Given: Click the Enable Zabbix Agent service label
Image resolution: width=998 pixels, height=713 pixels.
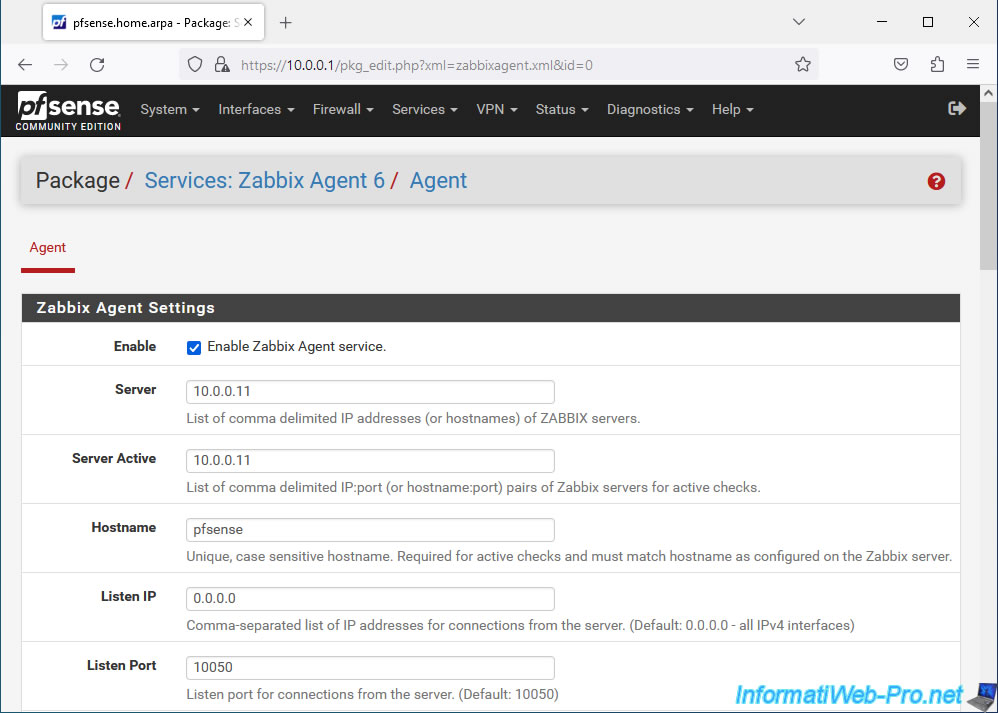Looking at the screenshot, I should 297,347.
